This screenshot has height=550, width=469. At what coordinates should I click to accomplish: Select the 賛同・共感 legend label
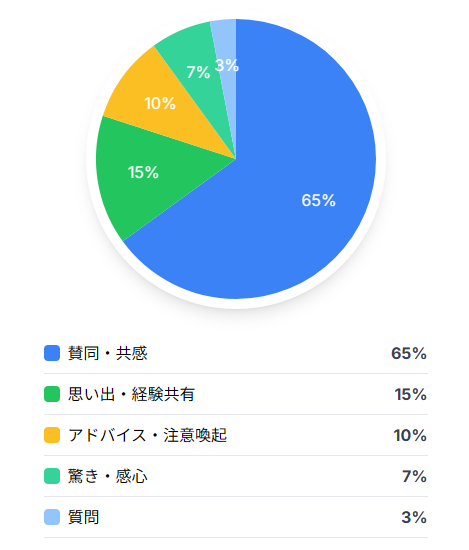pos(108,353)
